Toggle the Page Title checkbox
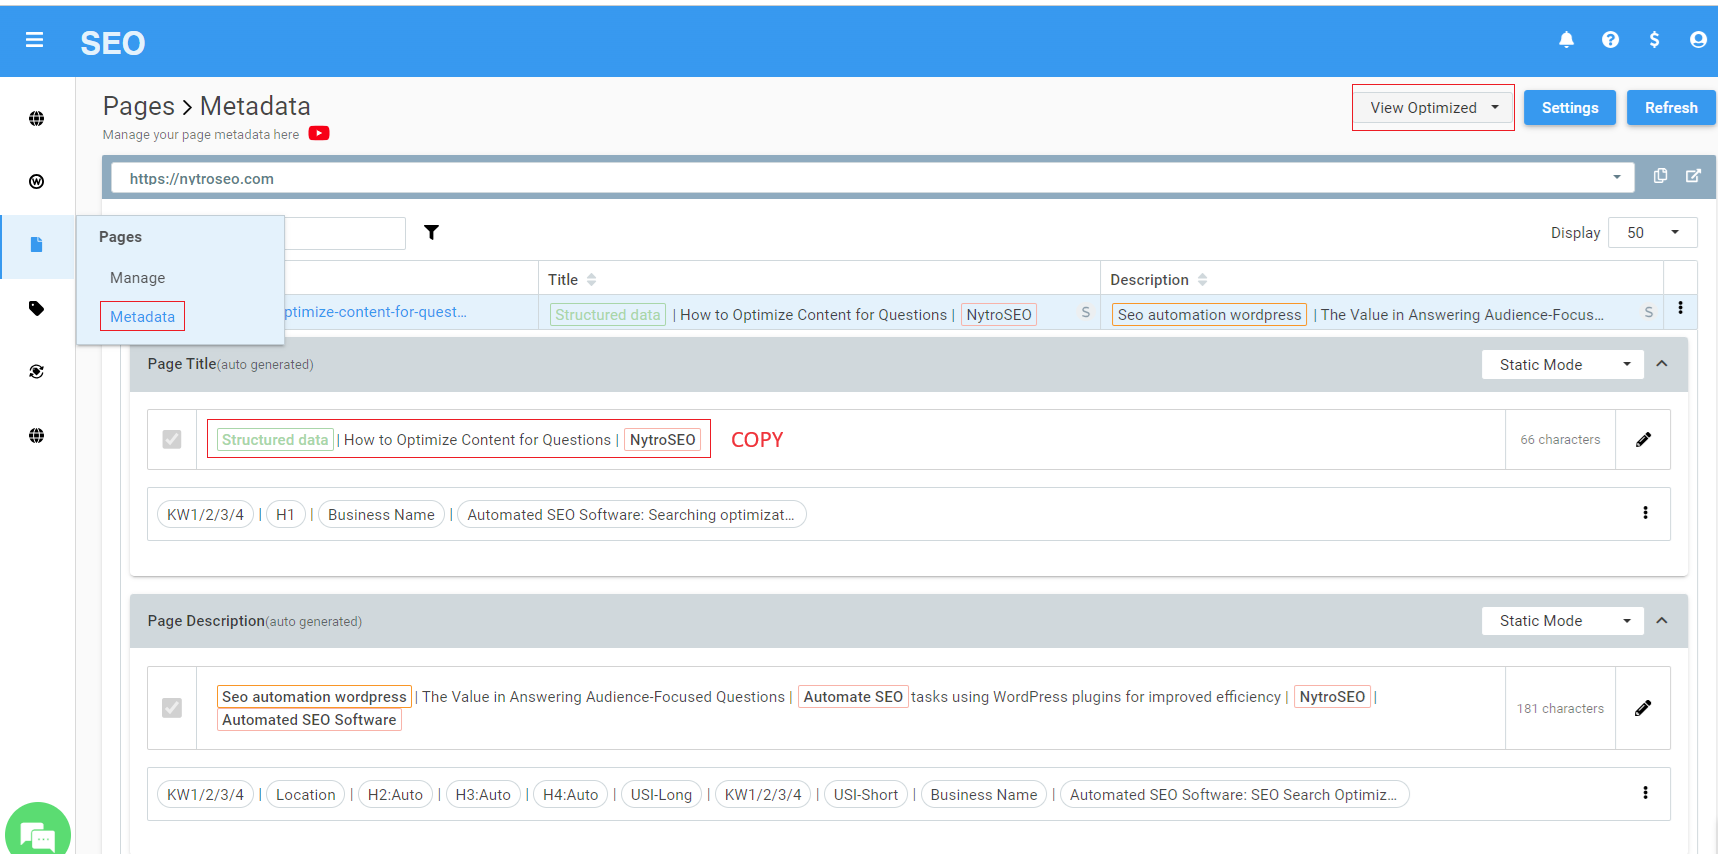This screenshot has height=854, width=1718. coord(172,439)
